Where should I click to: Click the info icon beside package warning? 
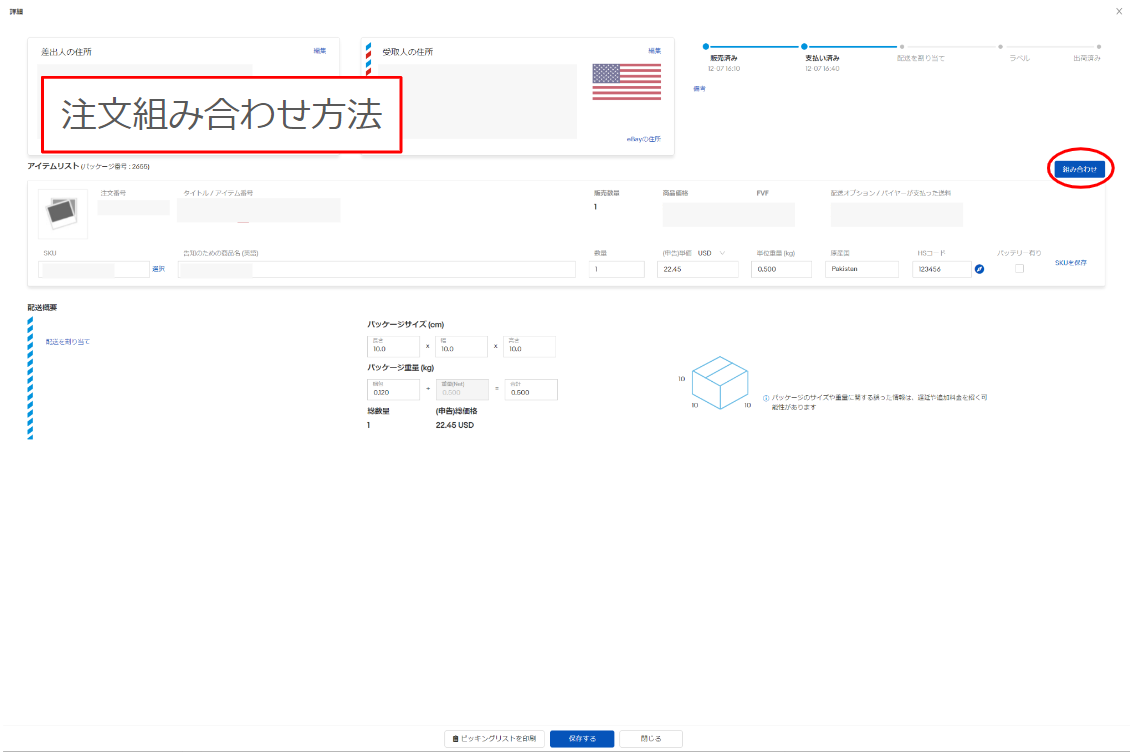click(x=766, y=397)
